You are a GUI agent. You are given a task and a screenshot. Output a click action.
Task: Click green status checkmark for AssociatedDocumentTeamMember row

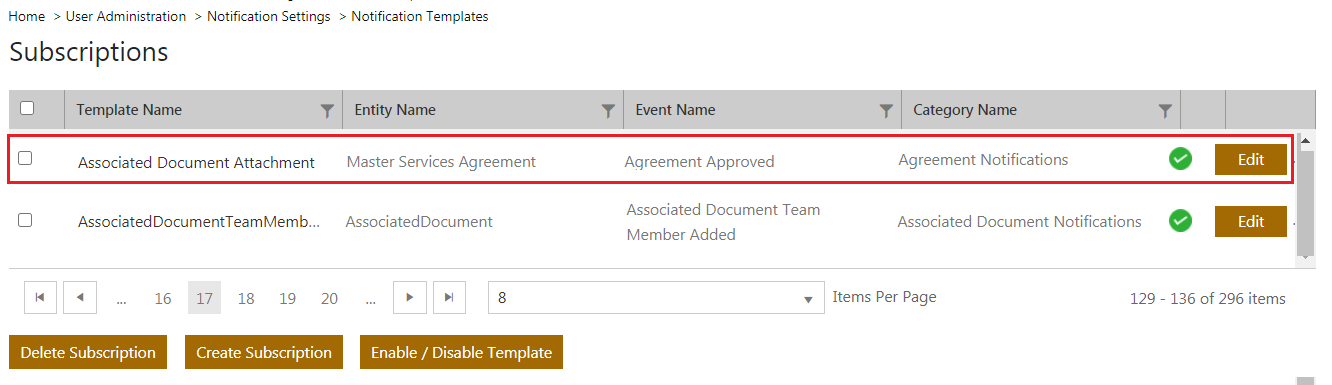pos(1180,221)
